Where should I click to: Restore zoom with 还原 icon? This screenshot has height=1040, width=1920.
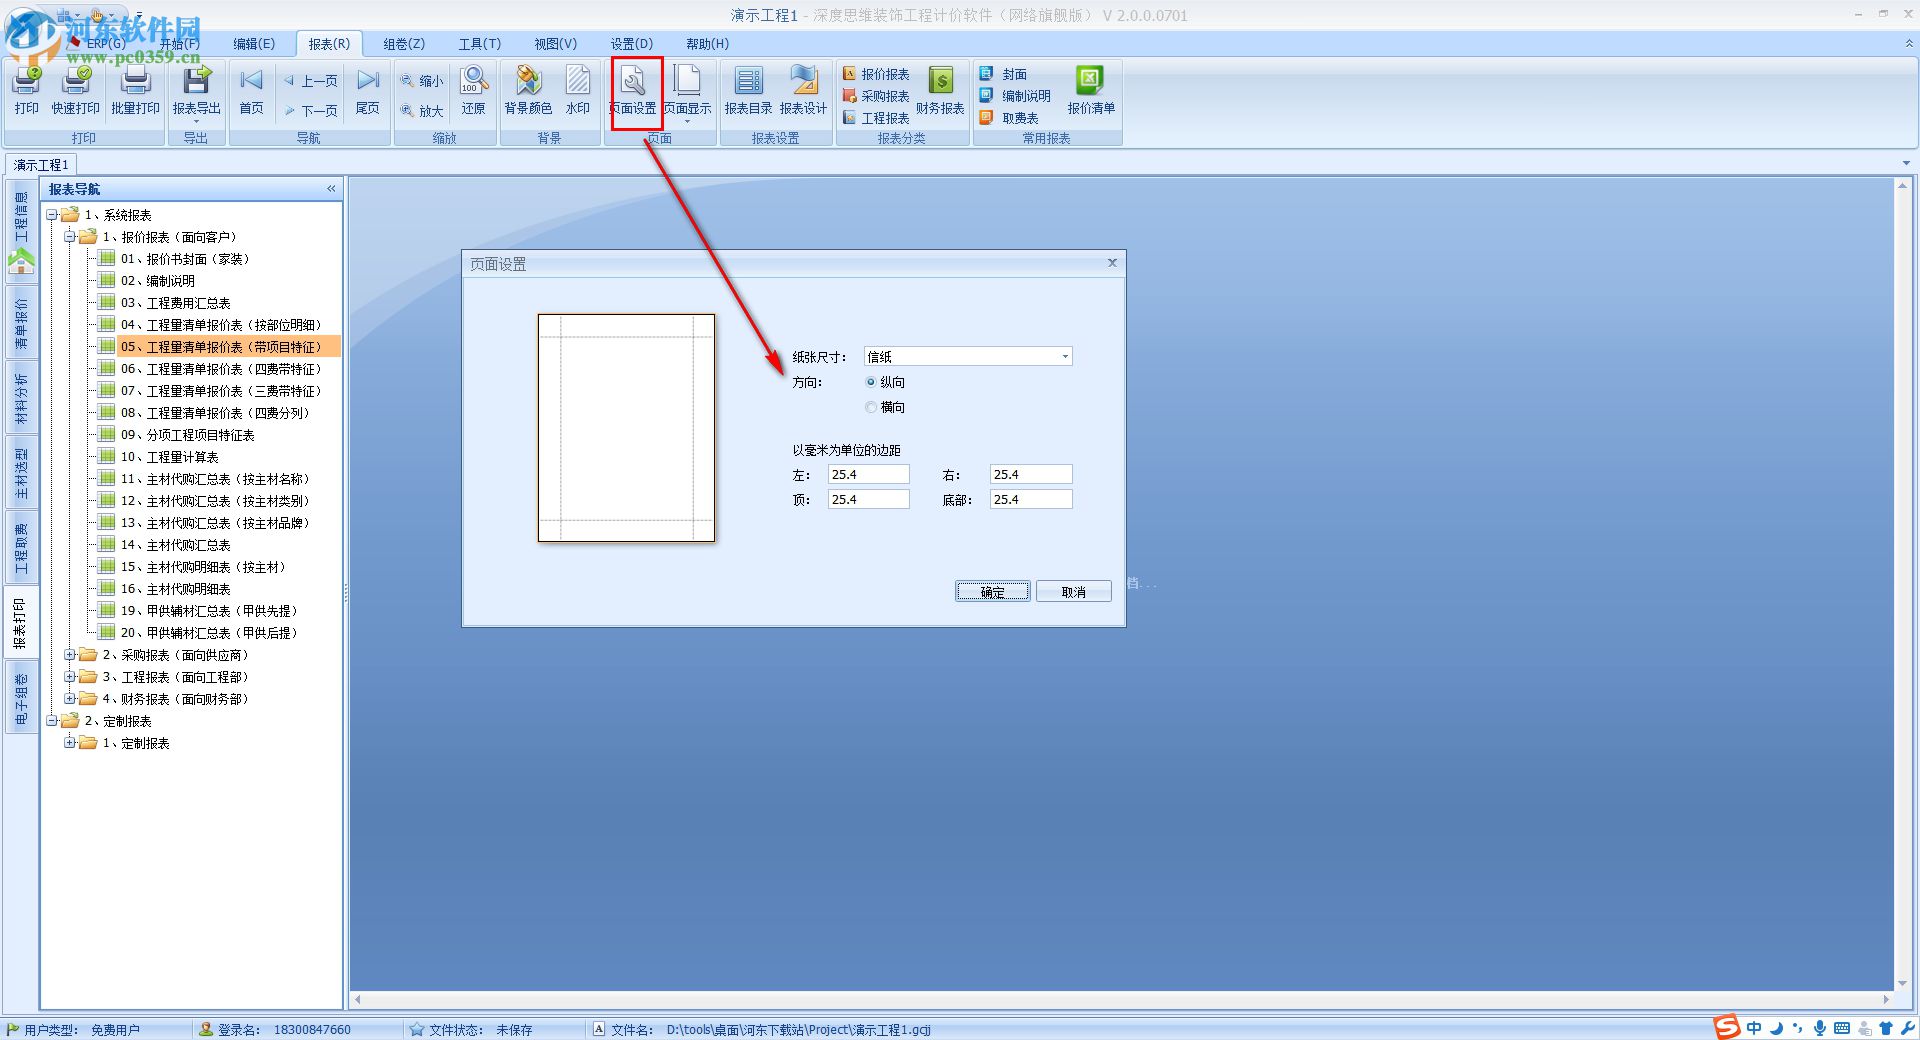[474, 90]
